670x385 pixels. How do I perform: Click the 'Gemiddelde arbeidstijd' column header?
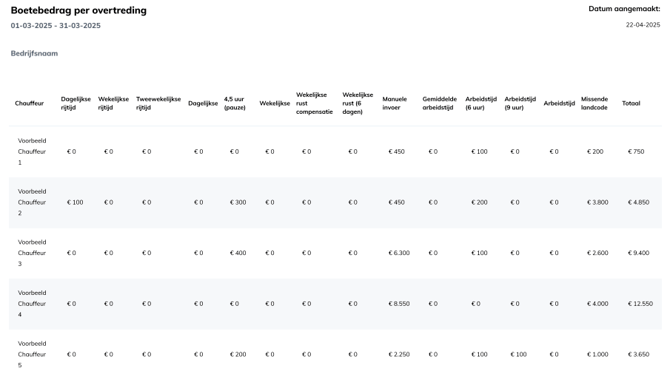click(x=440, y=103)
